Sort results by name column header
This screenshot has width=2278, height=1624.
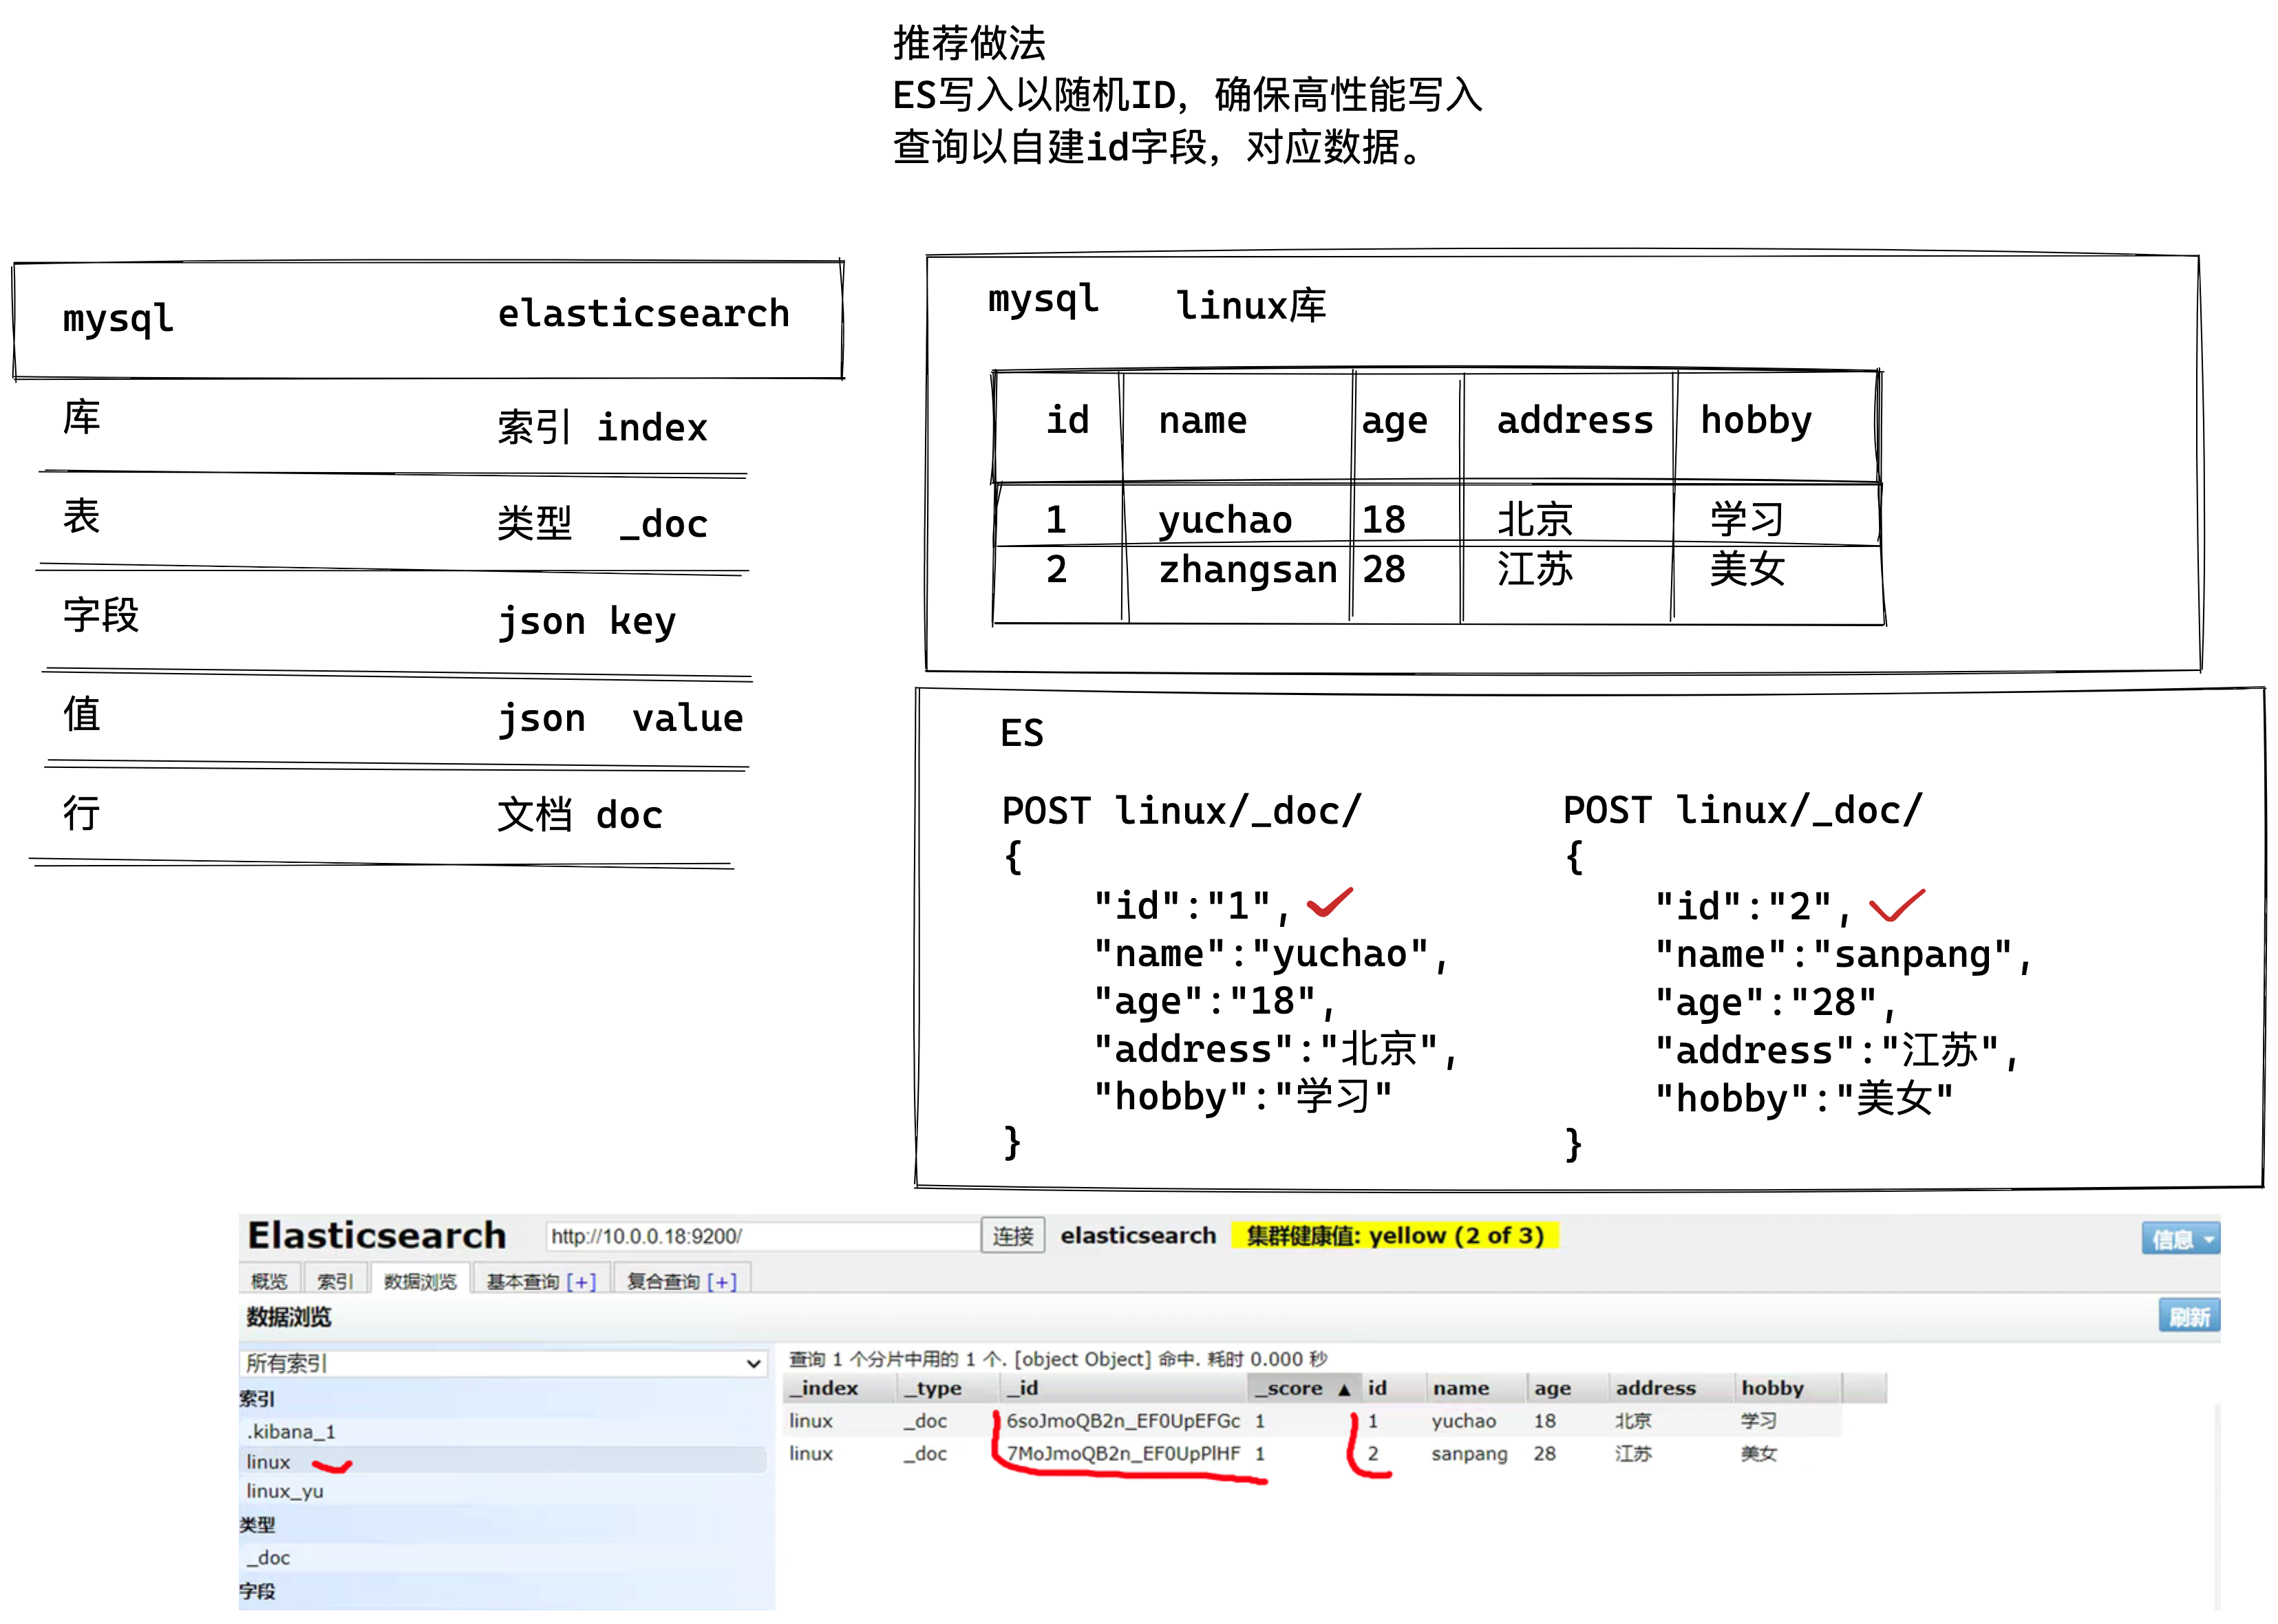(1460, 1388)
